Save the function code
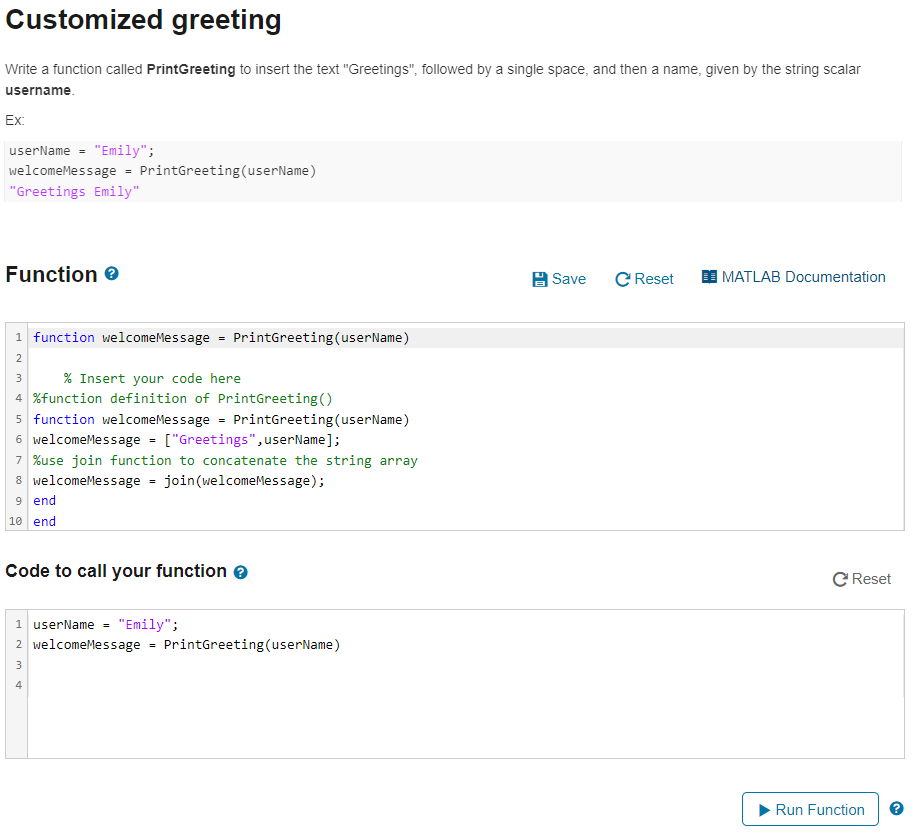This screenshot has height=835, width=924. 559,279
